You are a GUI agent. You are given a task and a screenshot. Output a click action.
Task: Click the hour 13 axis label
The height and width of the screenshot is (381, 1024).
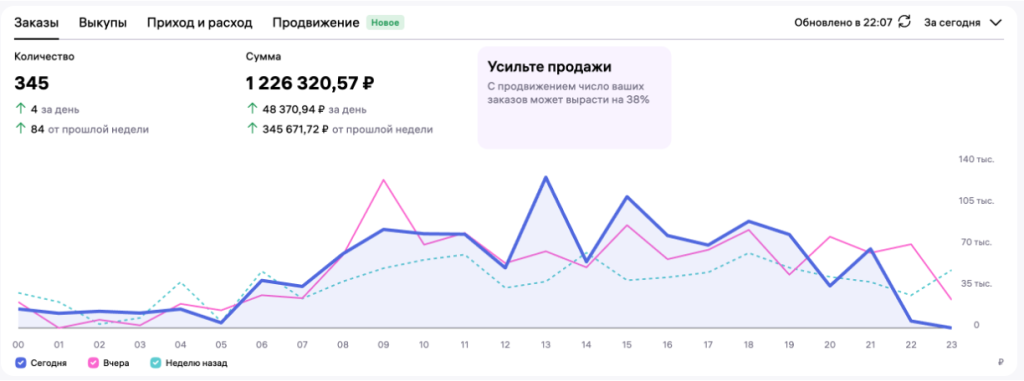click(x=545, y=344)
